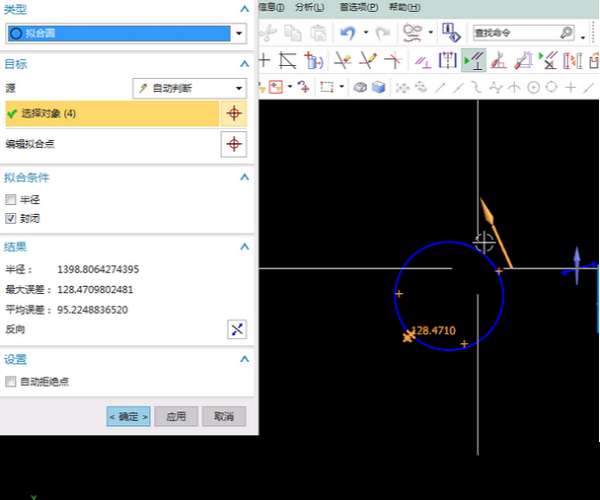Click the undo arrow icon
Screen dimensions: 600x500
[x=346, y=33]
